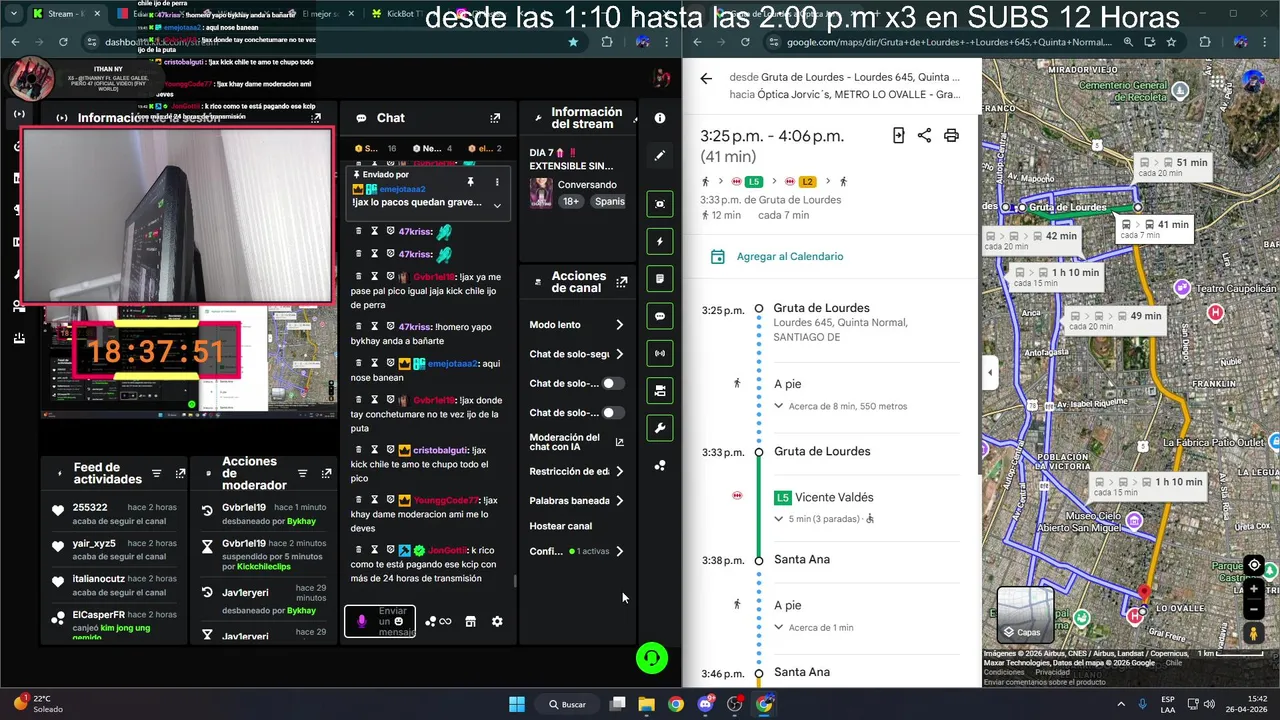Zoom out on the map
Image resolution: width=1280 pixels, height=720 pixels.
click(x=1254, y=608)
